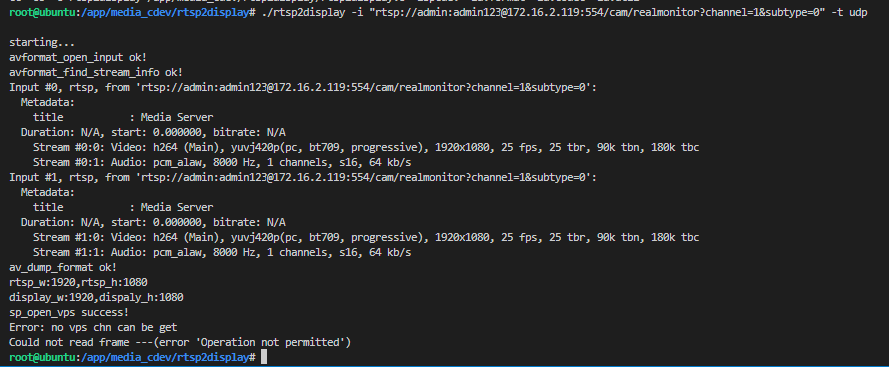
Task: Click the "display_w:1920,dispaly_h:1080" output line
Action: (x=96, y=297)
